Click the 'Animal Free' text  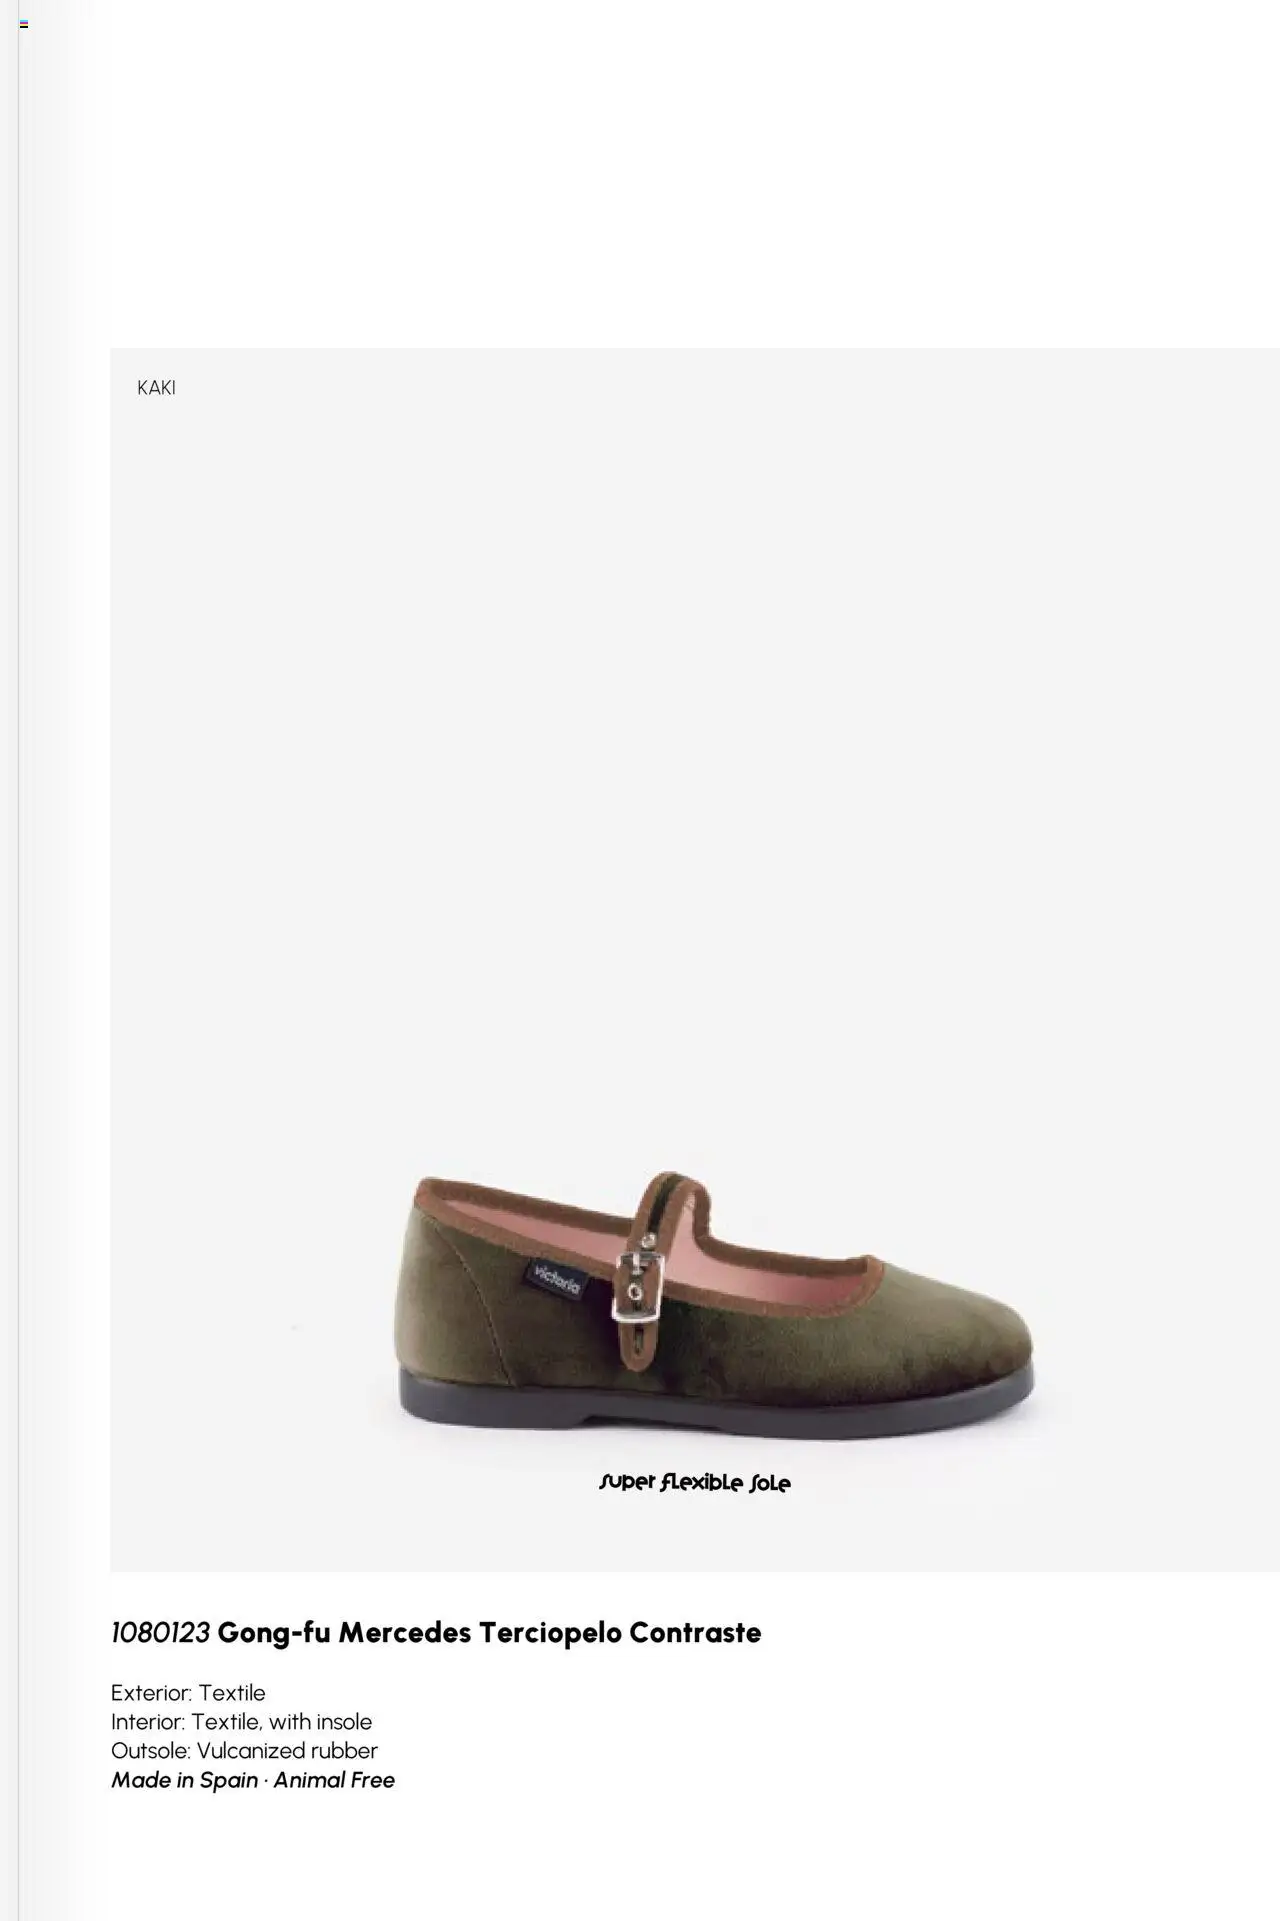[x=334, y=1780]
